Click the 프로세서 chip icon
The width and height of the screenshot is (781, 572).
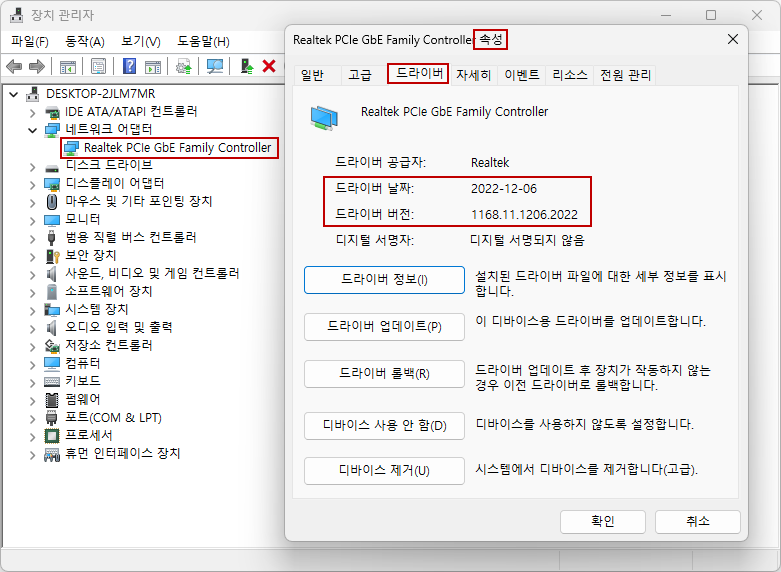coord(52,435)
